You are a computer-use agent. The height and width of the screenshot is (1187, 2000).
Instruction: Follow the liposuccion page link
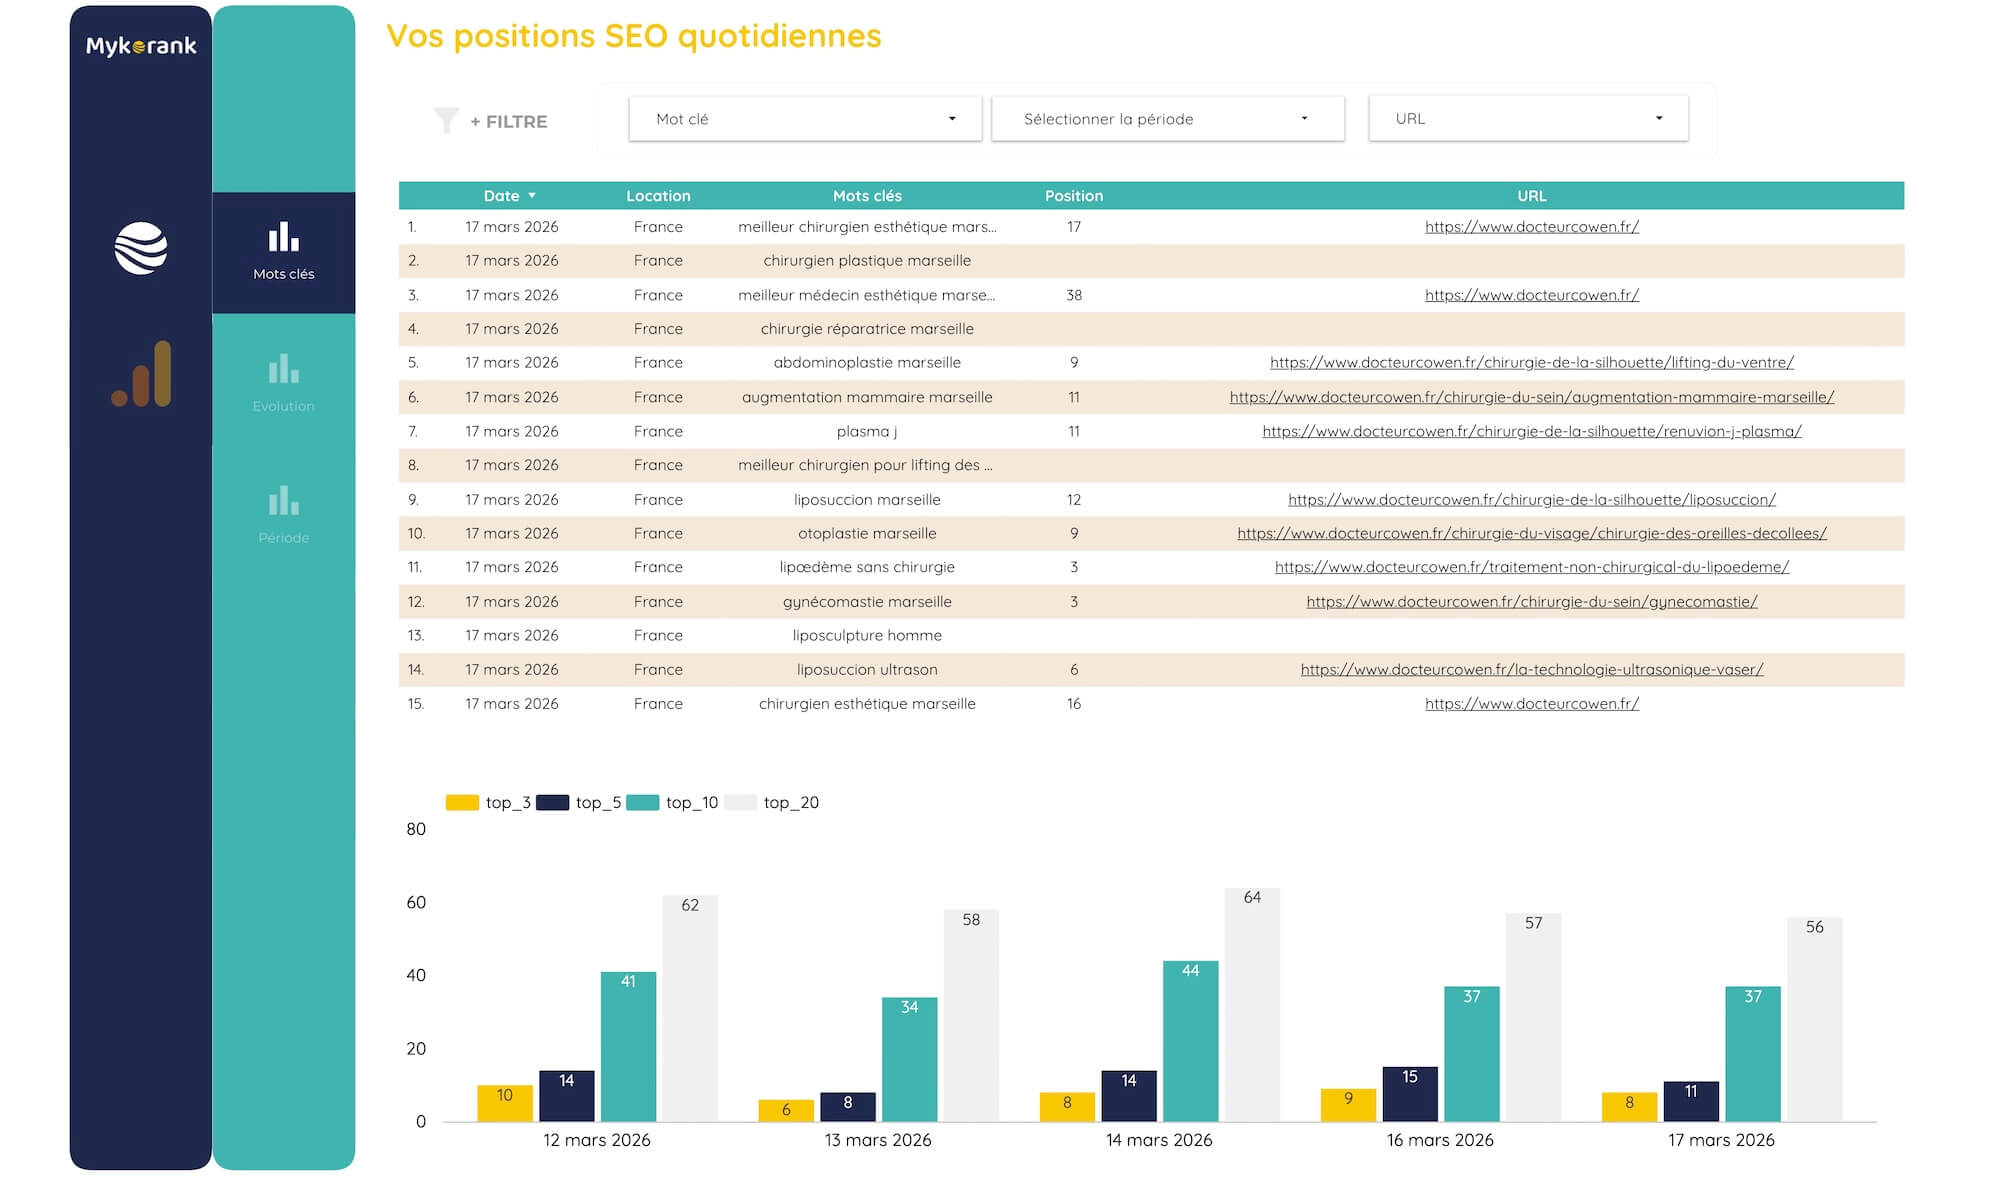[x=1532, y=499]
